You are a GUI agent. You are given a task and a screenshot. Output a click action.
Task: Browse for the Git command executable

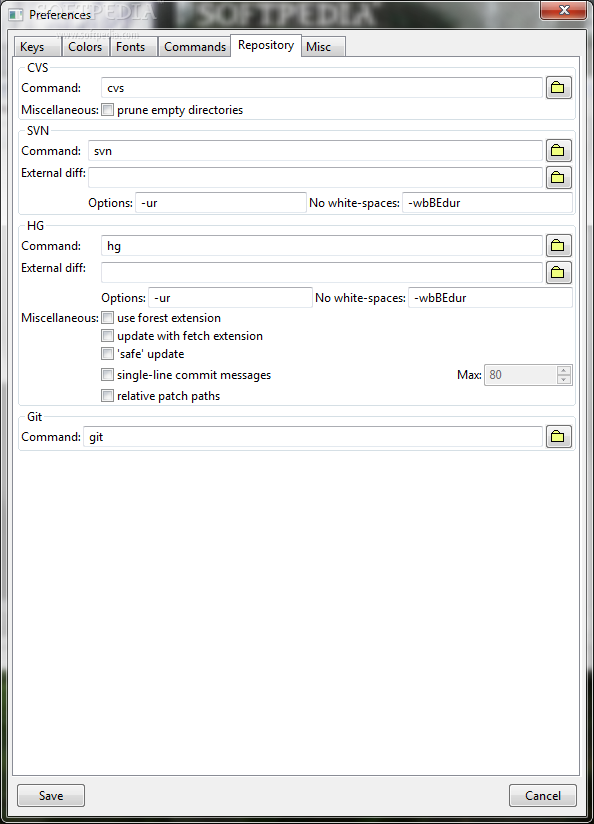[x=558, y=437]
